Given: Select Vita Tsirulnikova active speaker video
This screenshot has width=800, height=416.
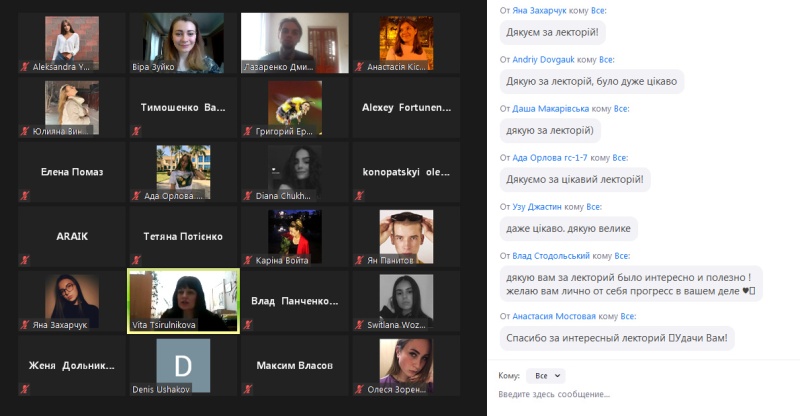Looking at the screenshot, I should point(183,301).
